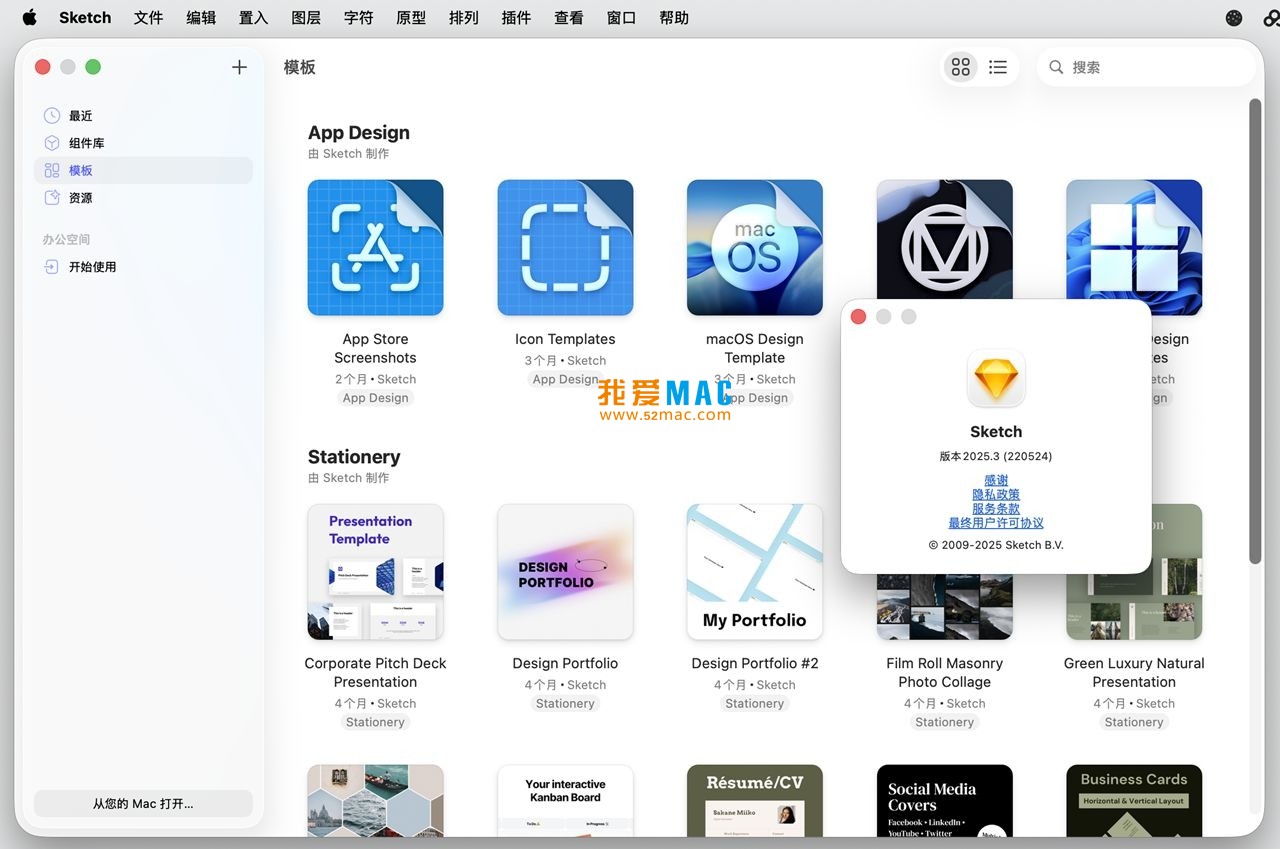Screen dimensions: 1280x849
Task: Open the 最近 section in the sidebar
Action: [80, 115]
